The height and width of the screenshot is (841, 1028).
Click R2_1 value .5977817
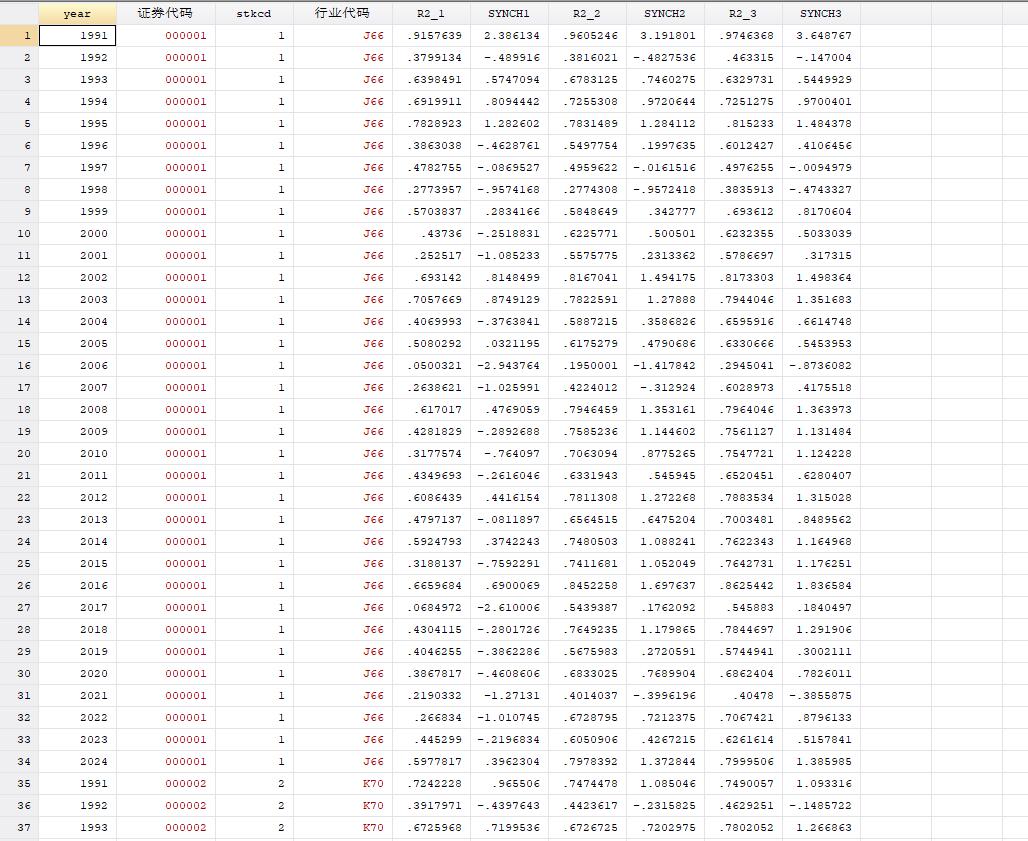tap(431, 762)
